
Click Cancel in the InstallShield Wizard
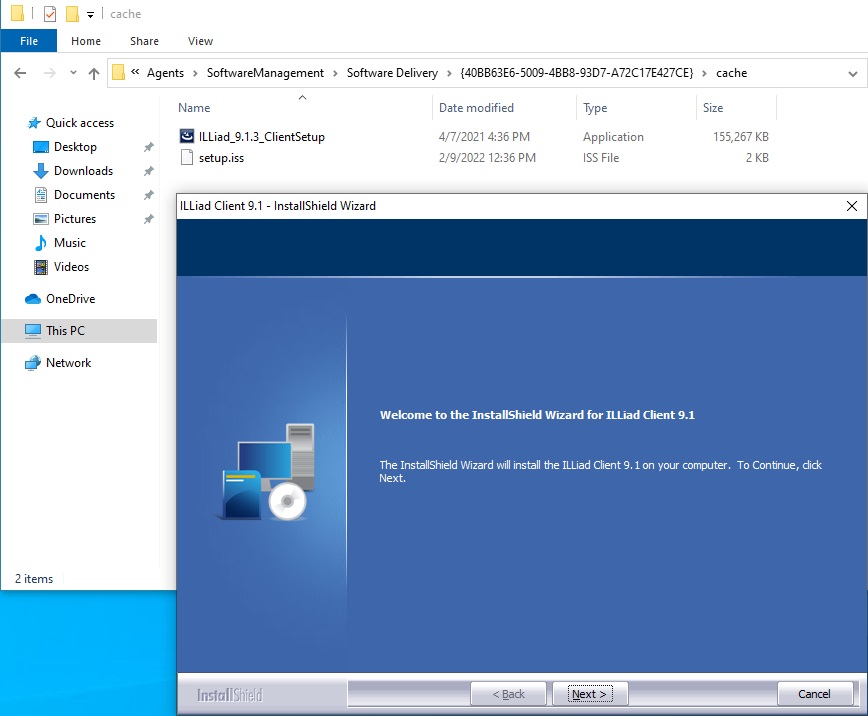click(x=814, y=694)
